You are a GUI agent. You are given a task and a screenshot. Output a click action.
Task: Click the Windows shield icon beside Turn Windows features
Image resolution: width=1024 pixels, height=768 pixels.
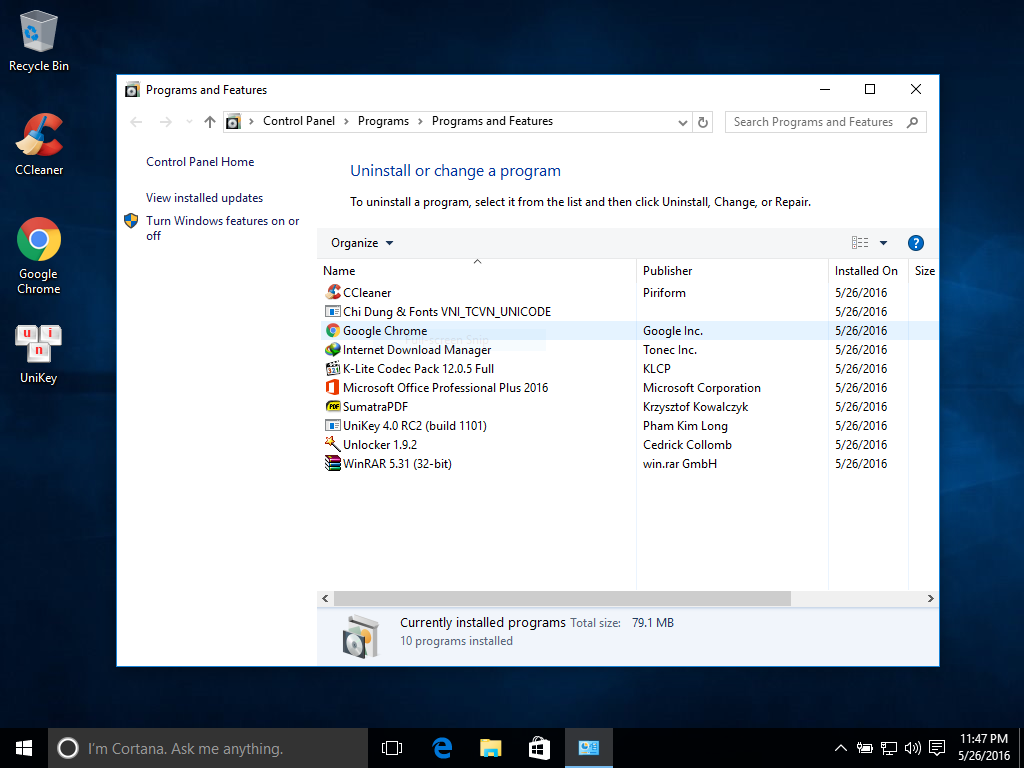click(131, 221)
